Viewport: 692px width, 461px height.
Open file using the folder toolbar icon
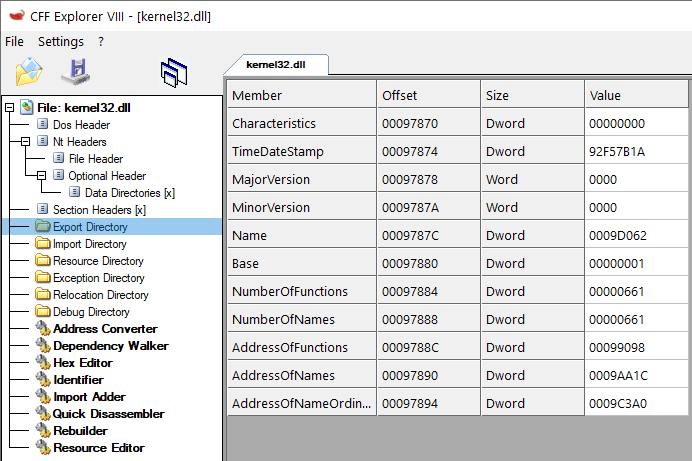pos(29,71)
